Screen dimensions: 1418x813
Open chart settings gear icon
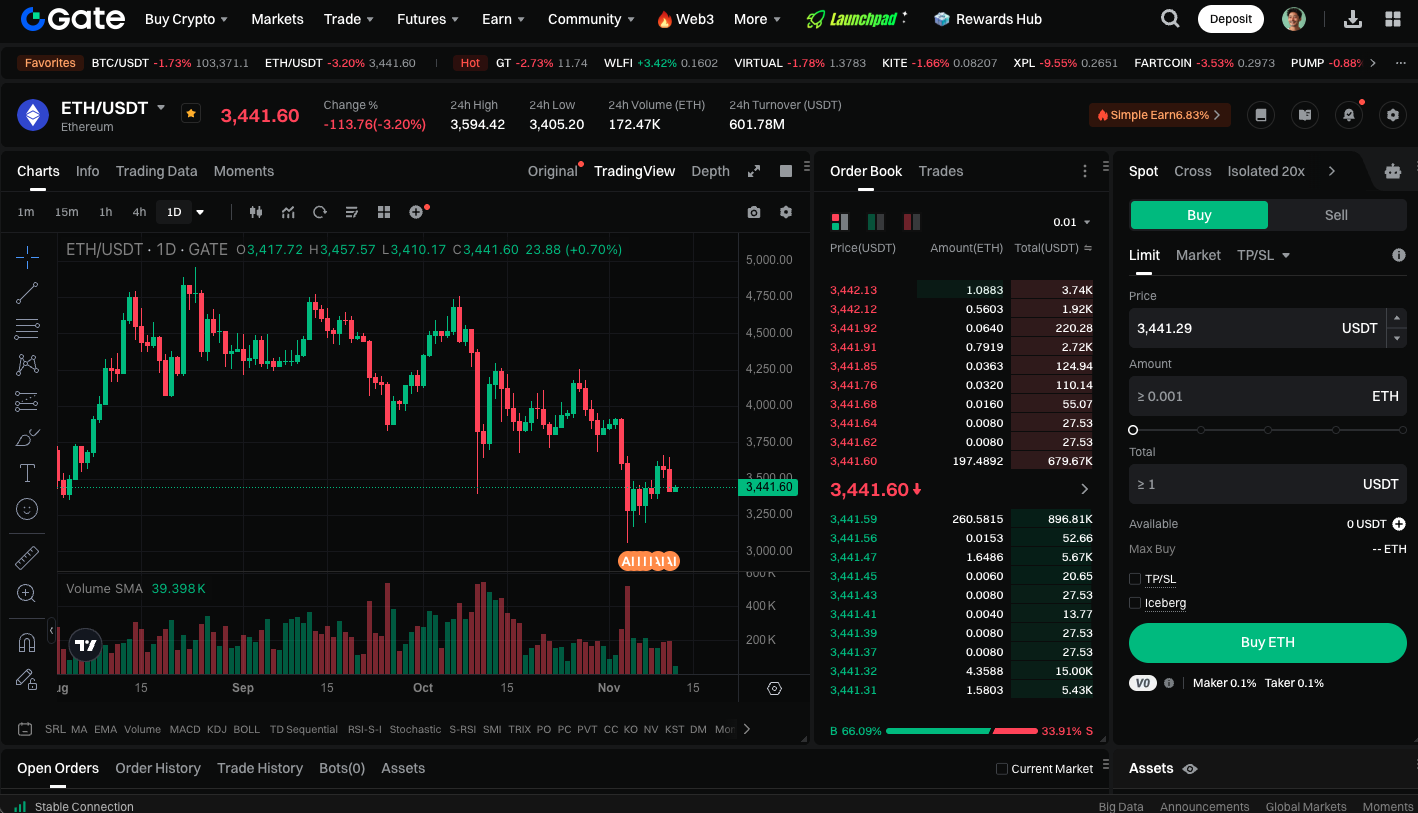(x=786, y=212)
